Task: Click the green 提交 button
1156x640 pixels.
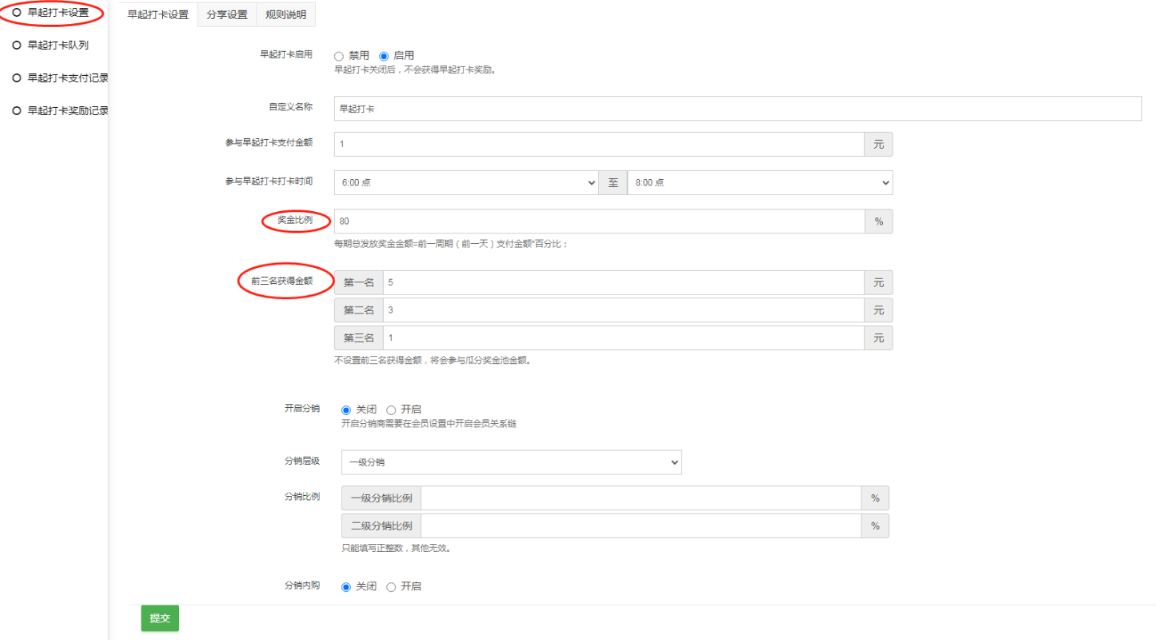Action: 160,618
